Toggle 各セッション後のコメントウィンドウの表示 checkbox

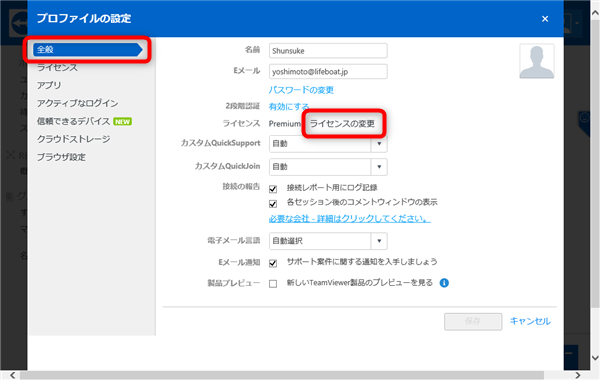pos(273,204)
